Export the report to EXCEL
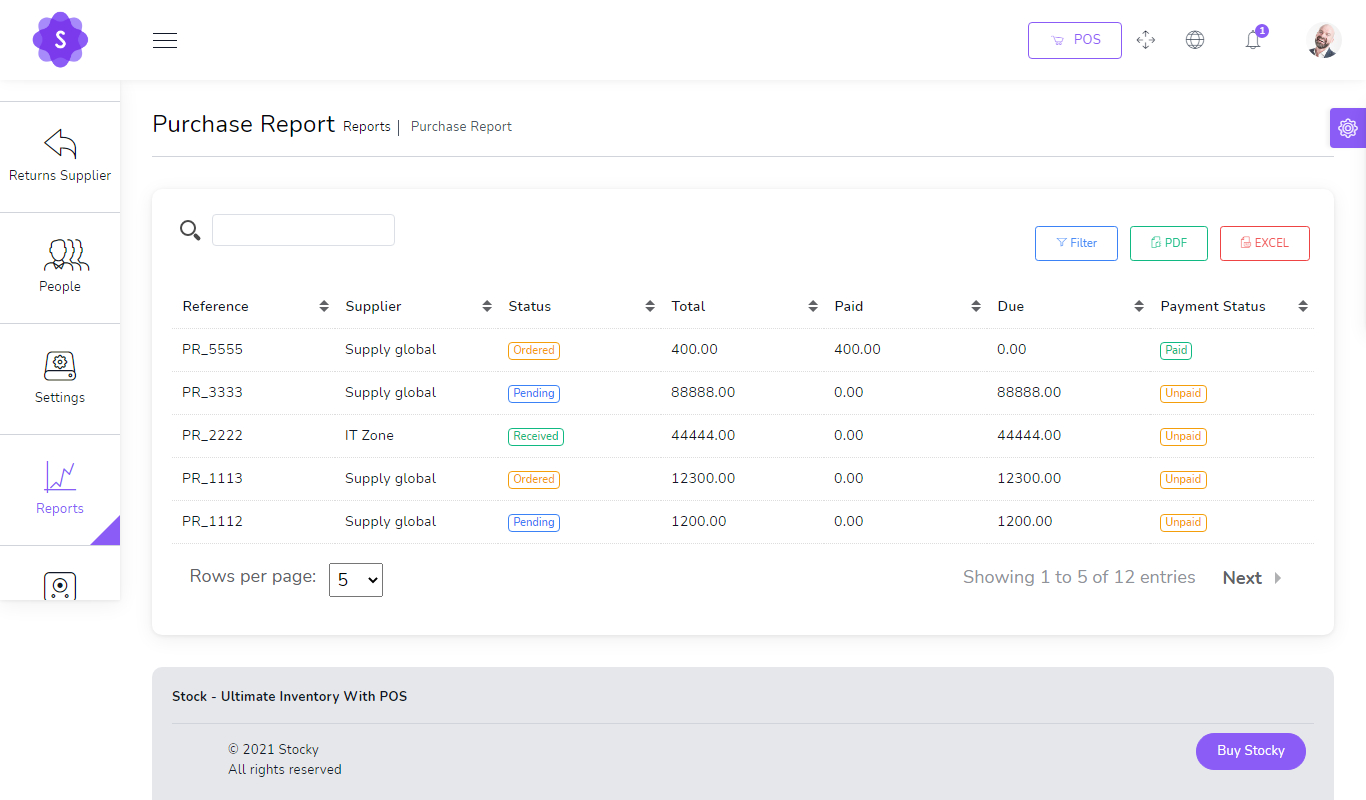 click(1264, 243)
